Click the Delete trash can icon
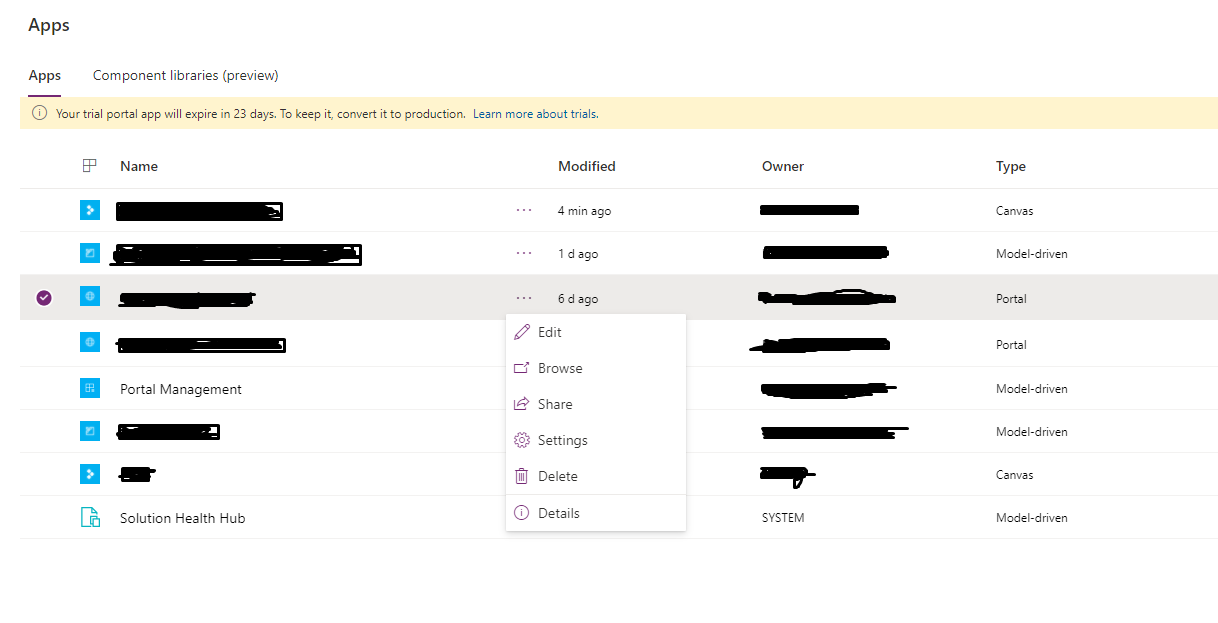1218x623 pixels. 521,476
